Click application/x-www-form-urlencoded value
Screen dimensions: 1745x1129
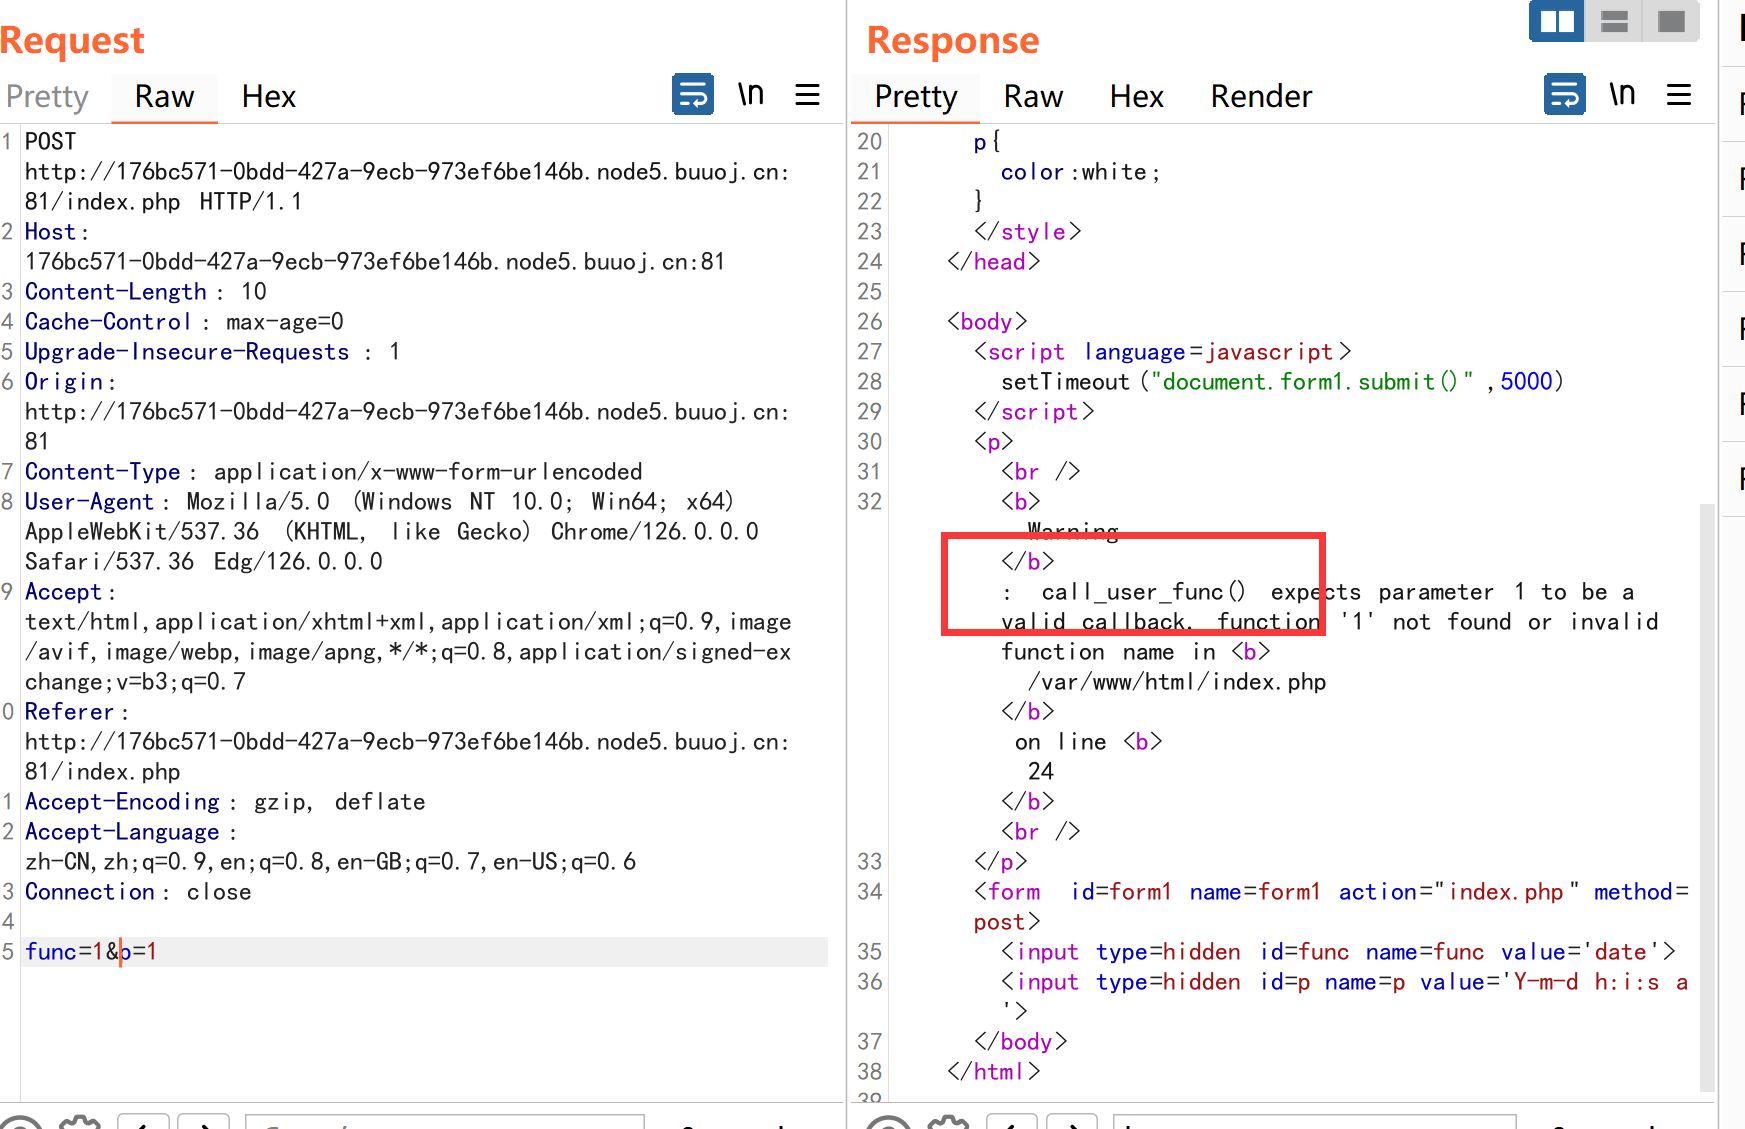[428, 472]
